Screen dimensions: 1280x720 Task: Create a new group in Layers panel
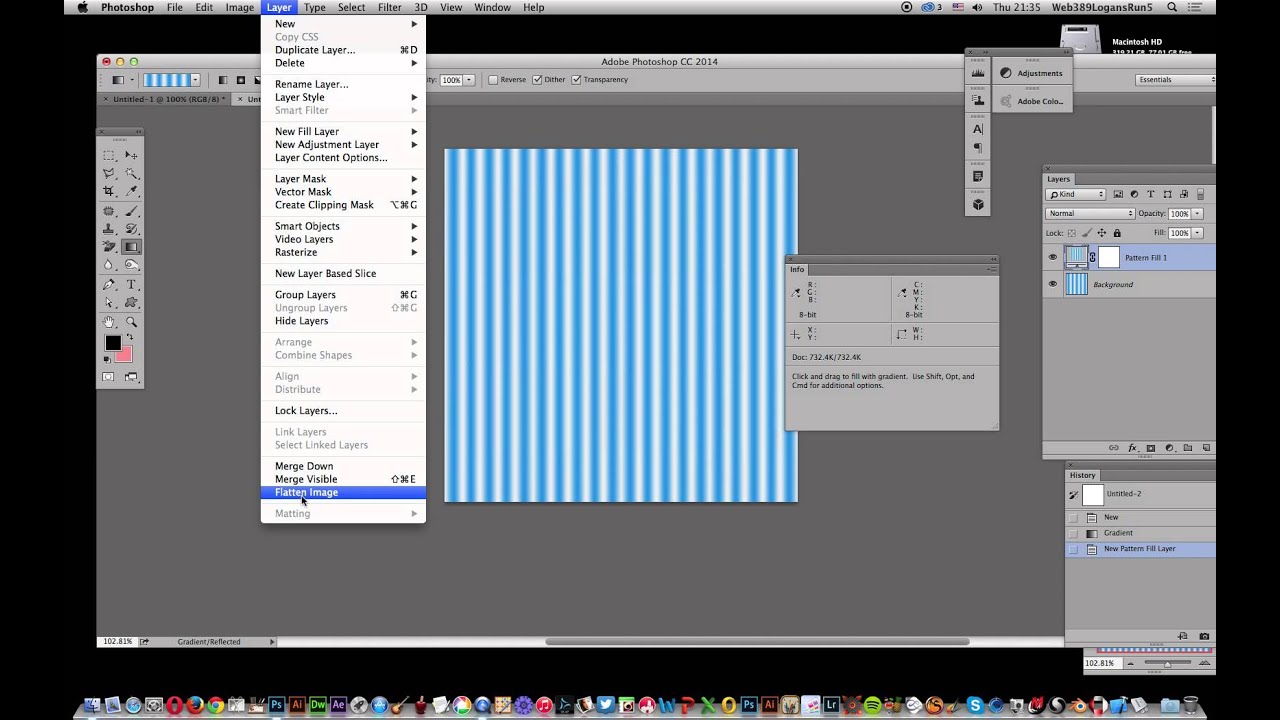[1188, 448]
